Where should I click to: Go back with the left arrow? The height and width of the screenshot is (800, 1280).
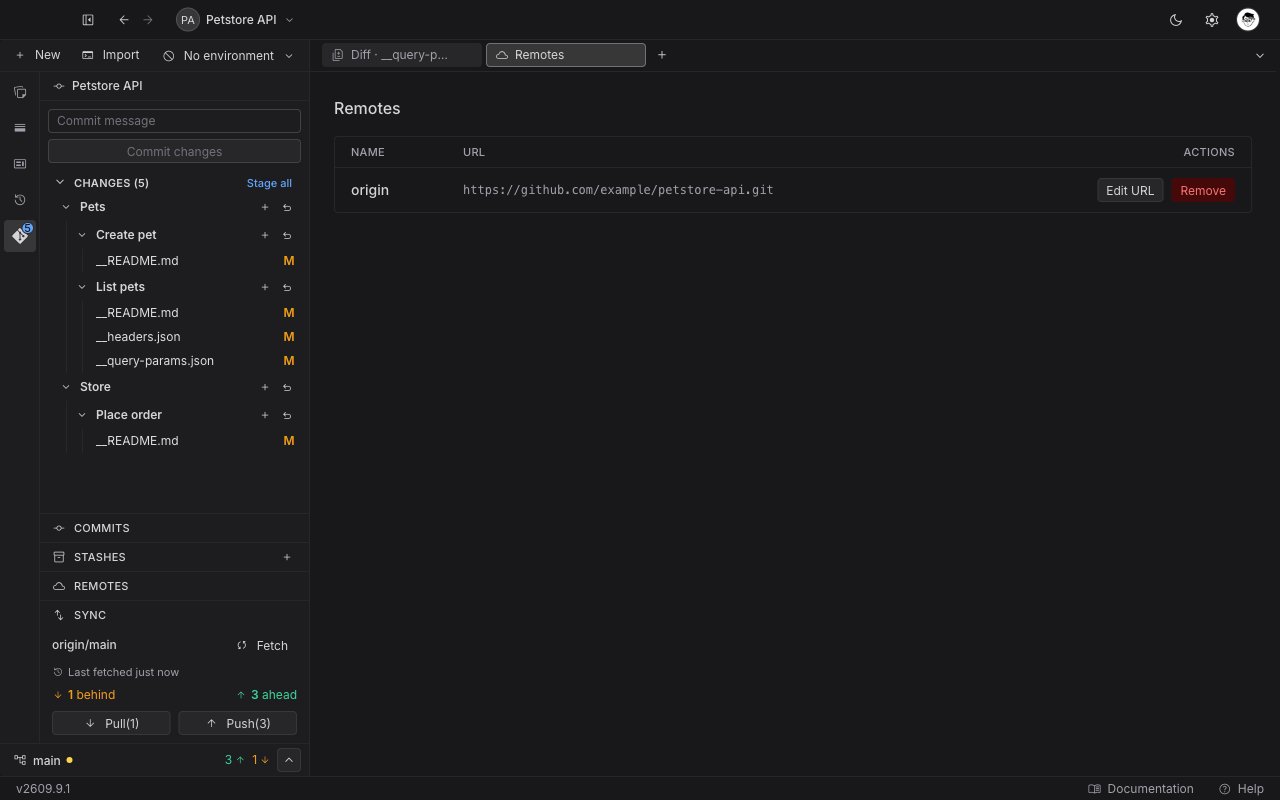(x=124, y=19)
